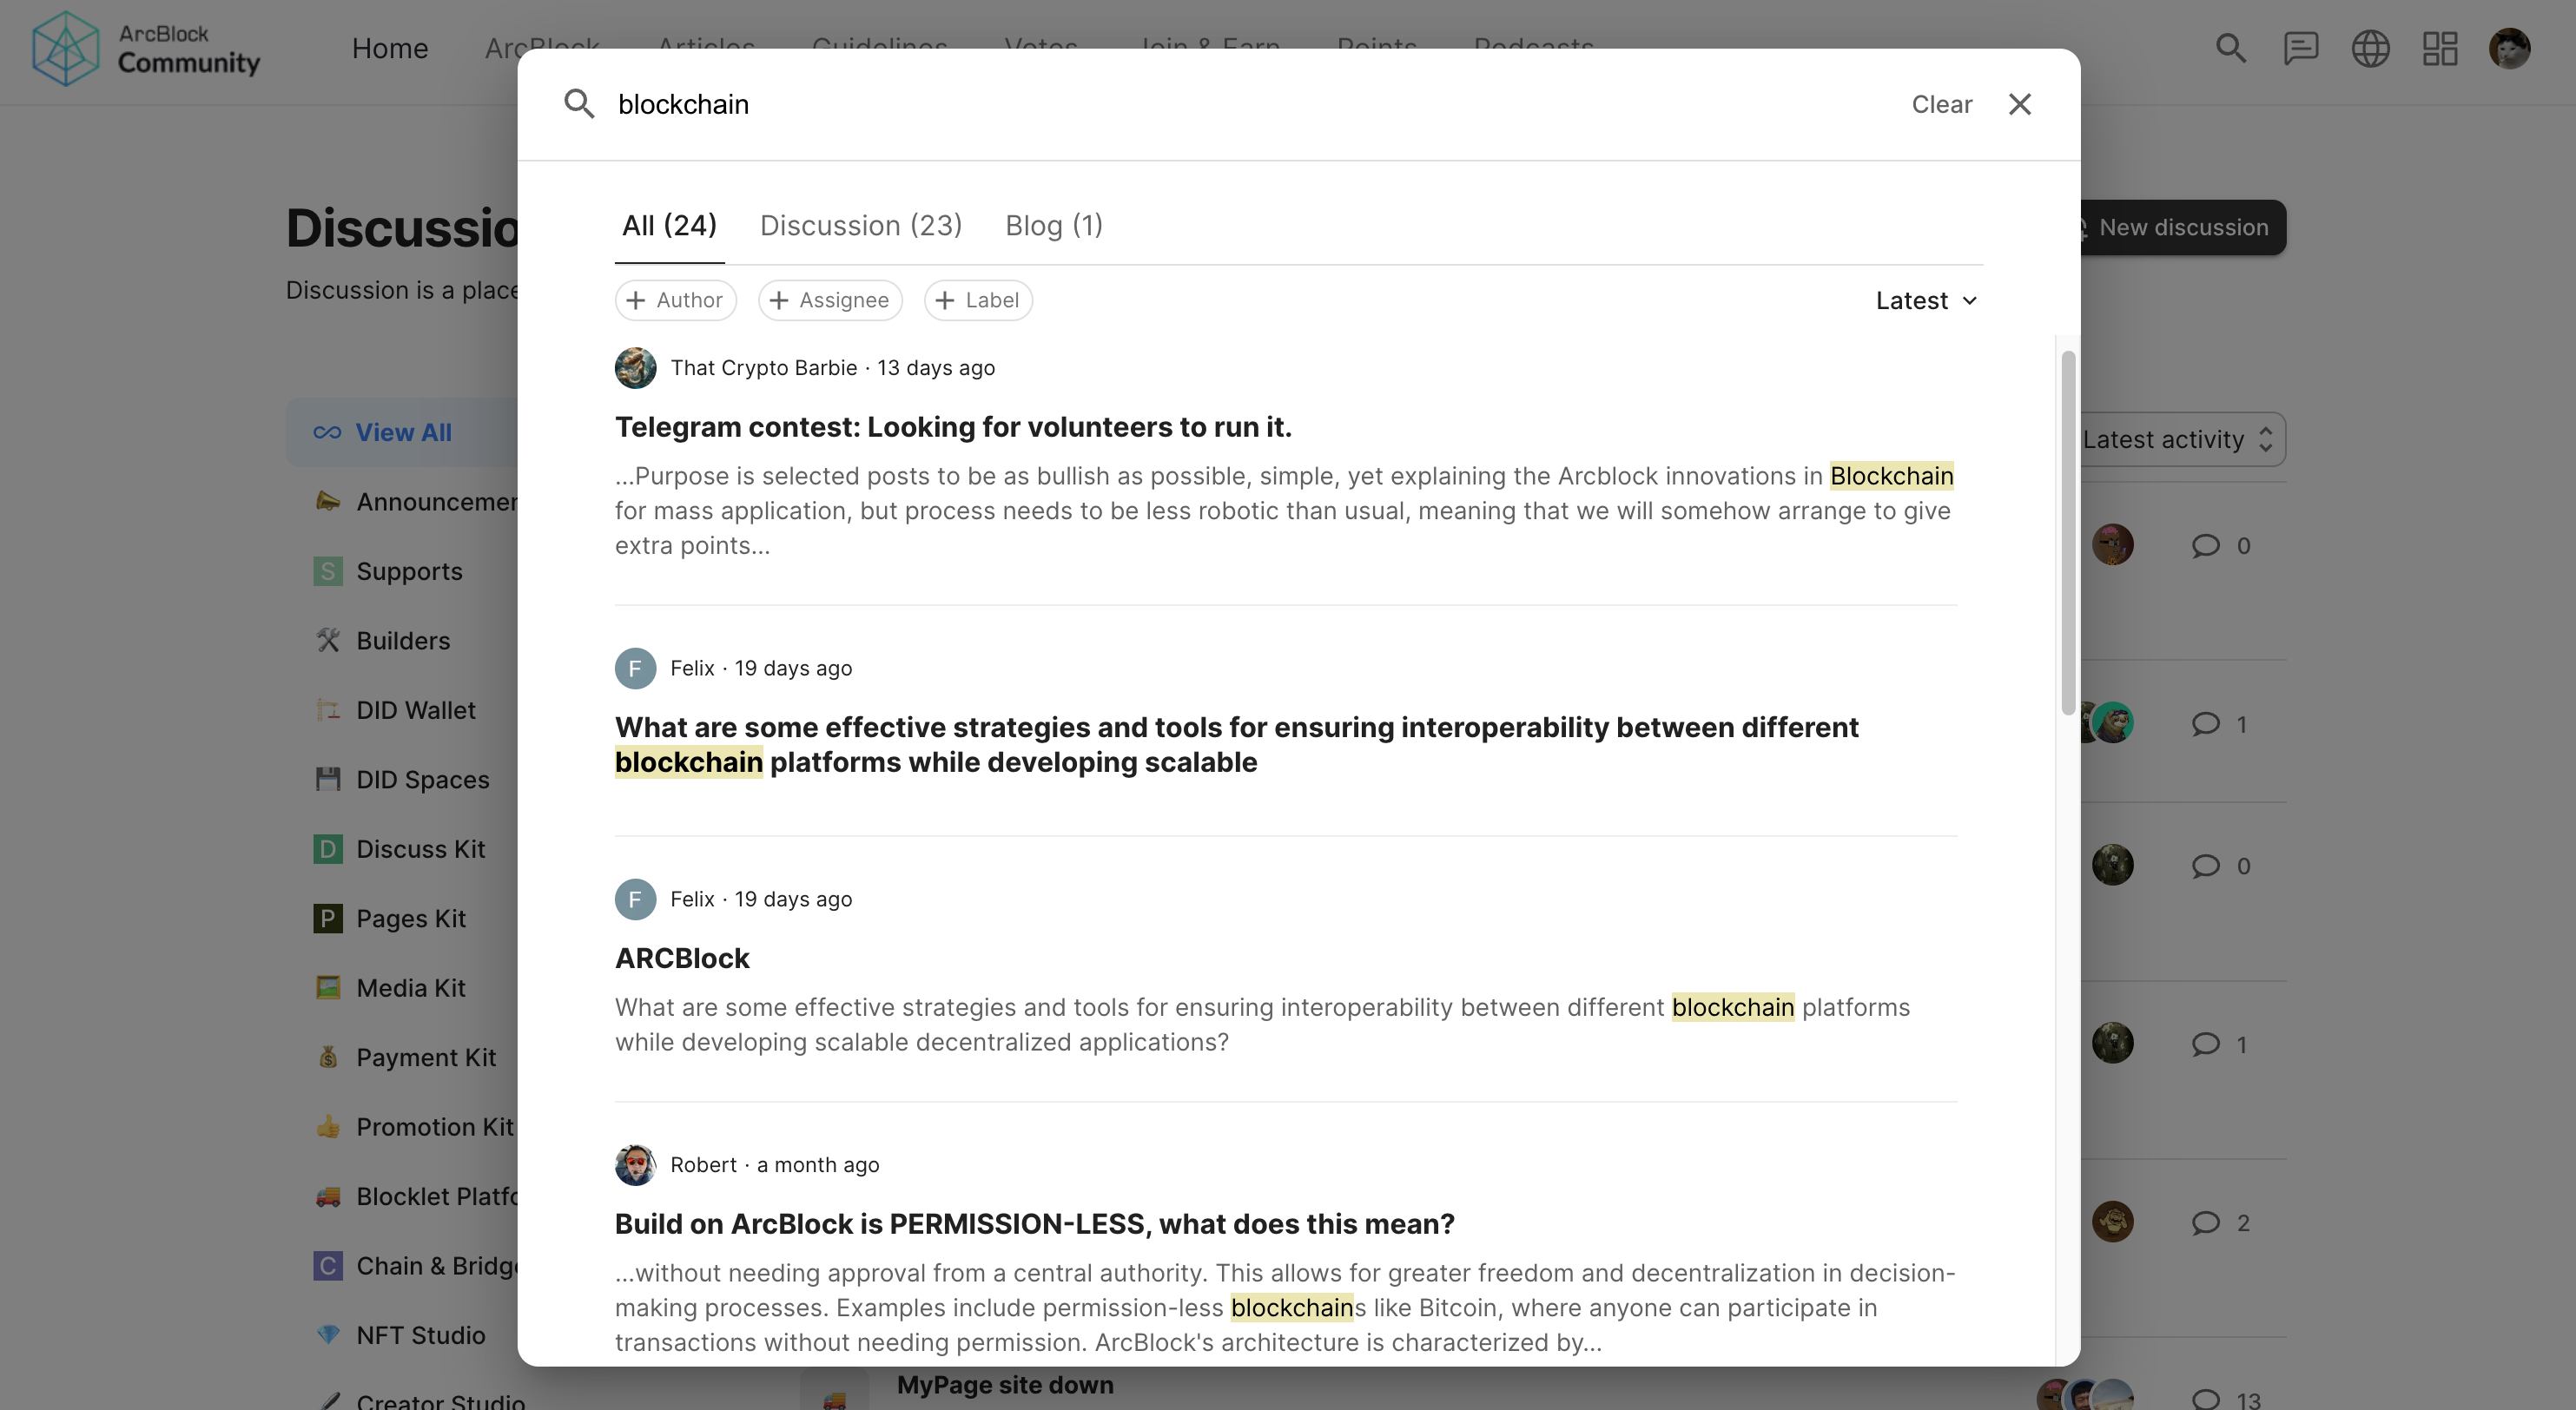Open the Latest activity sort selector

point(2180,440)
